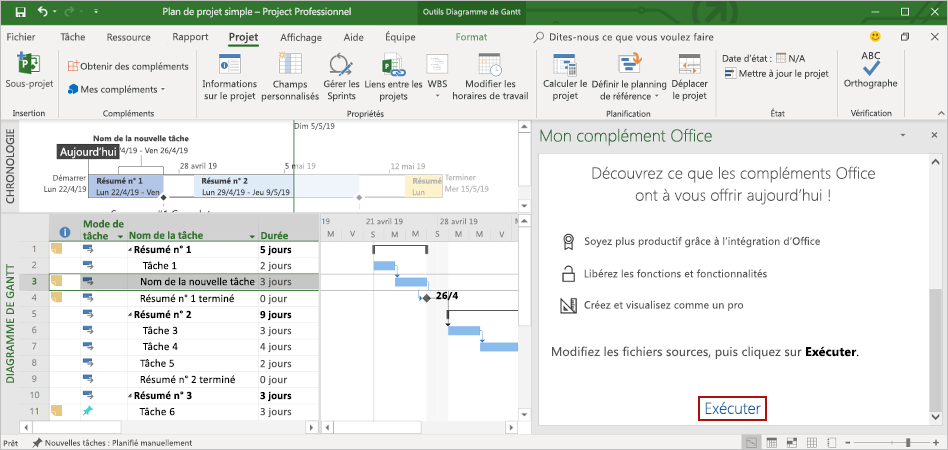Click the pin task mode icon in row 11

[x=88, y=412]
